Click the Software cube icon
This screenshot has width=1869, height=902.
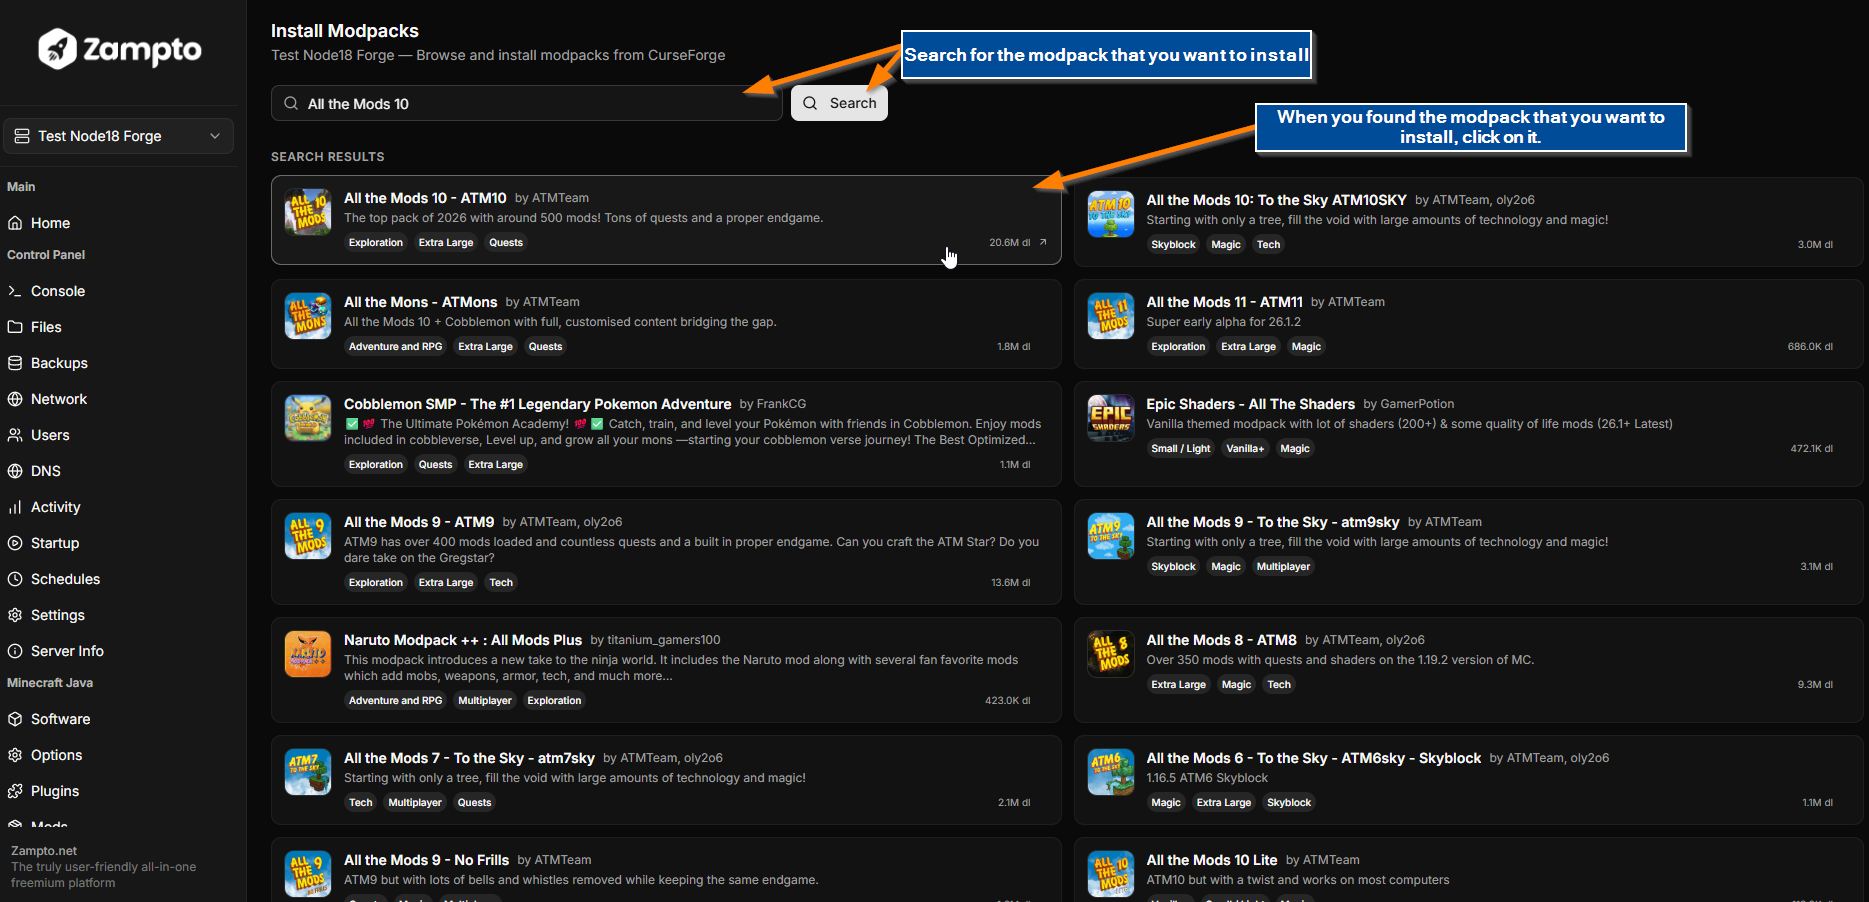(15, 719)
